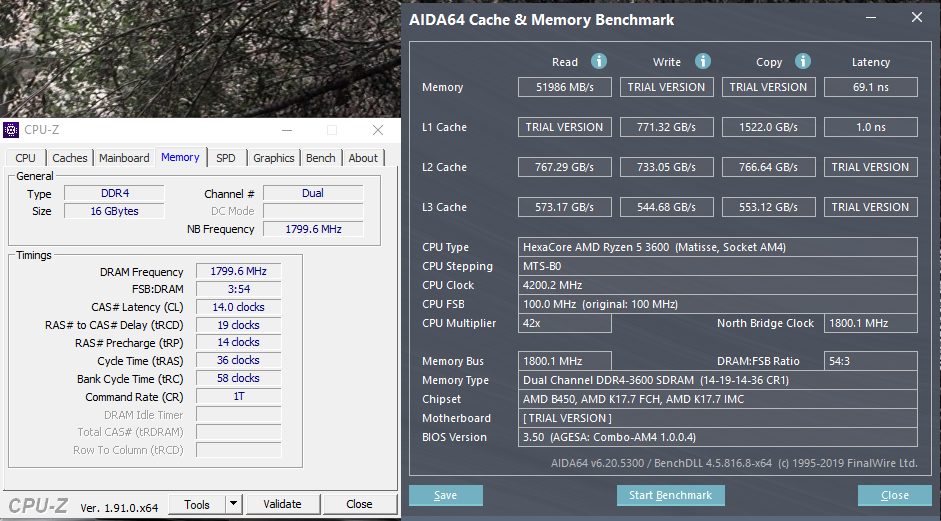Click the L2 Cache Write 733.05 GB/s field

click(x=667, y=167)
